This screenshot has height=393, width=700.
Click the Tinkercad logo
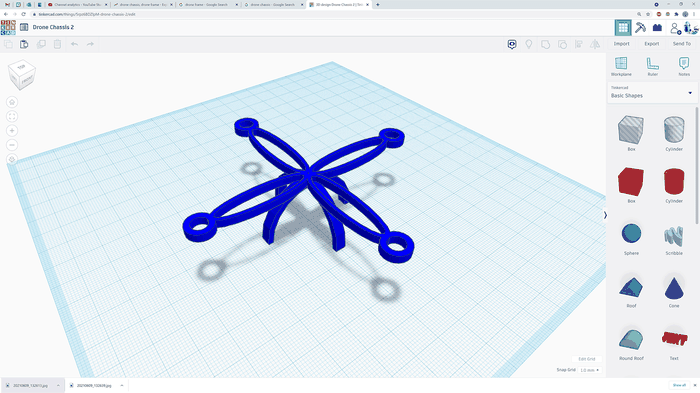click(8, 27)
